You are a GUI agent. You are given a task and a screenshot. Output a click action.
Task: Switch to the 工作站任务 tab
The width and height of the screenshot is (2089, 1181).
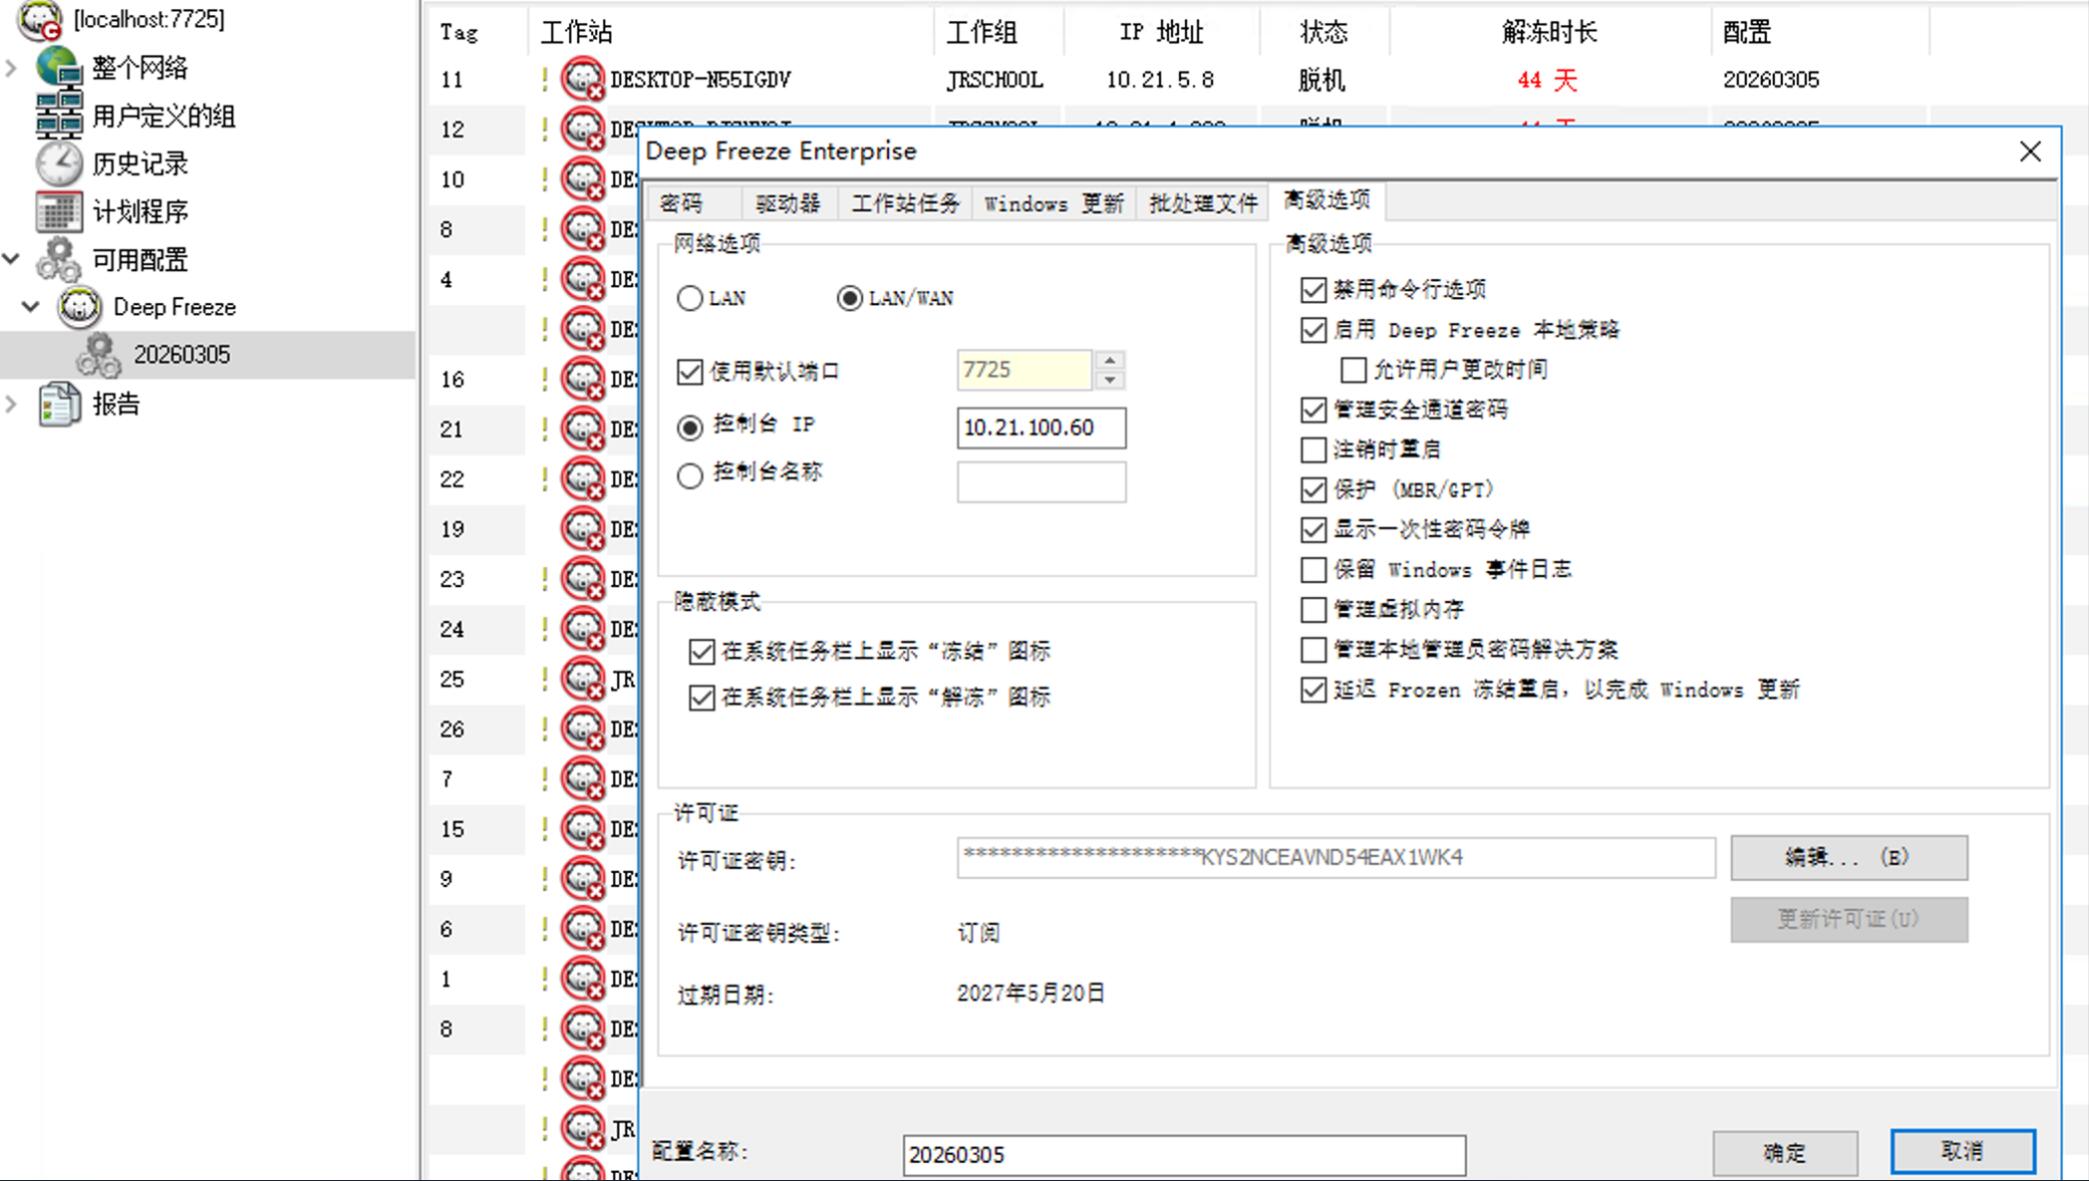coord(905,204)
